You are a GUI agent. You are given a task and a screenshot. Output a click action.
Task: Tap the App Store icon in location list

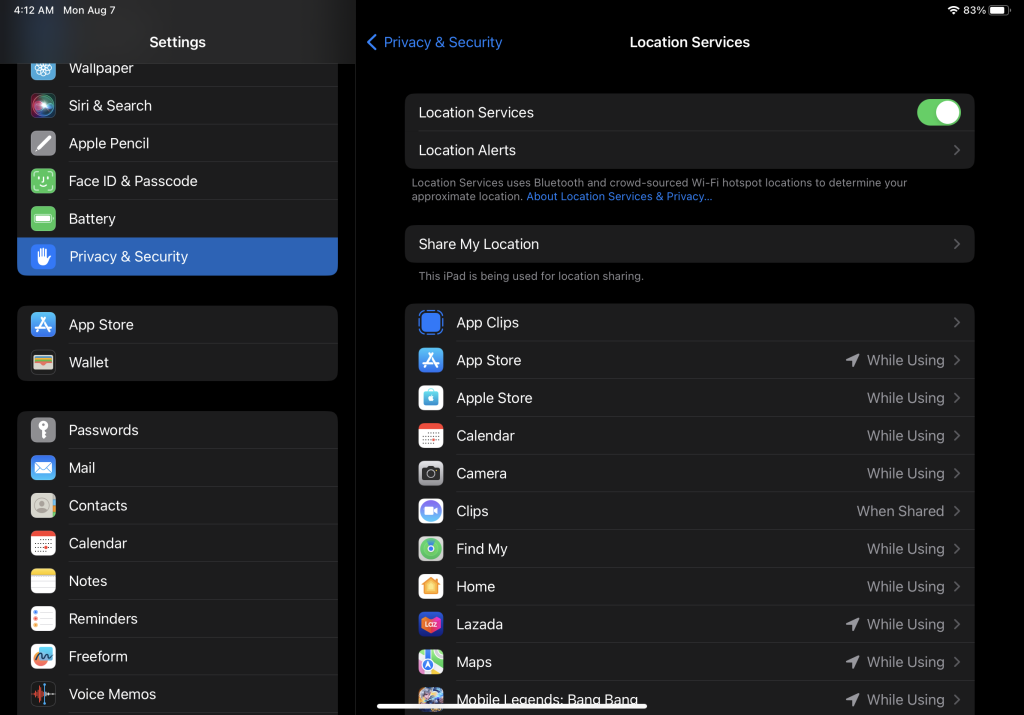431,360
